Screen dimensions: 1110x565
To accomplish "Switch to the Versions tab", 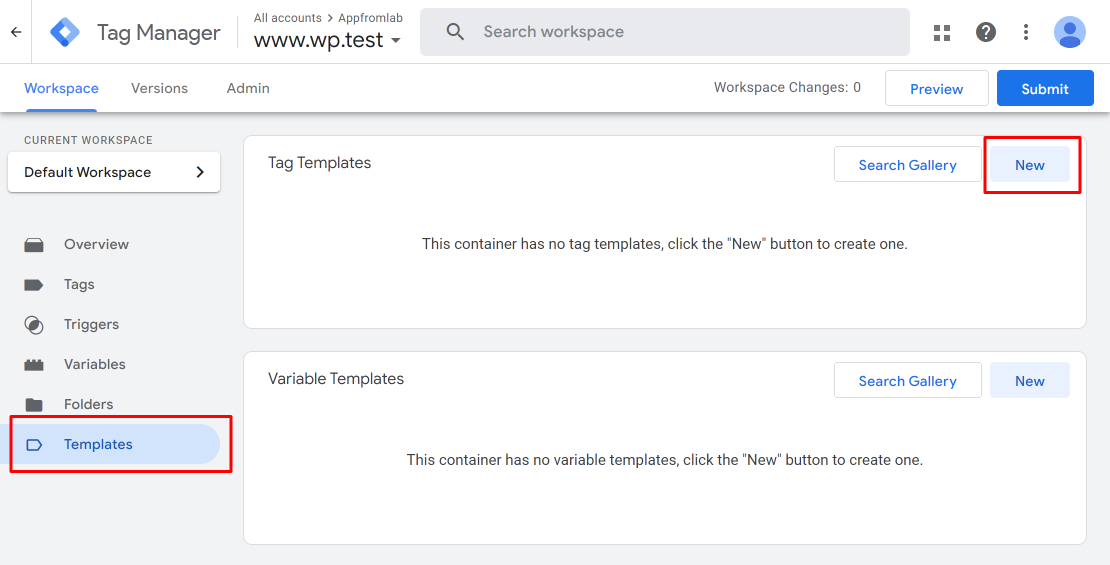I will 159,89.
